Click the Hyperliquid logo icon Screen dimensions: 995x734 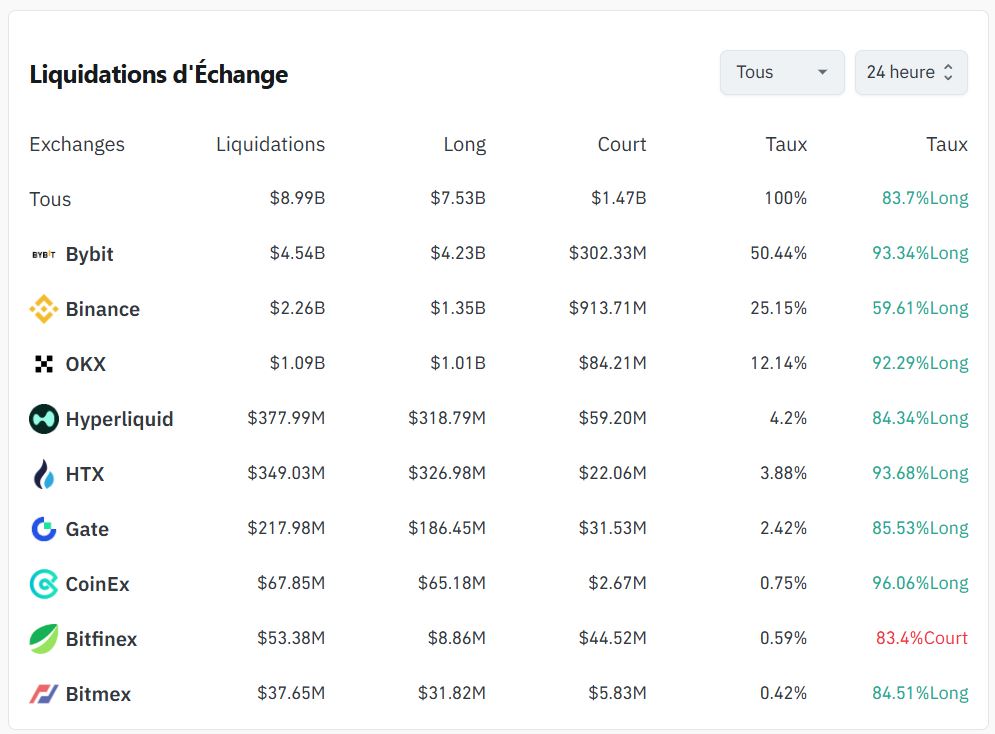click(x=44, y=420)
